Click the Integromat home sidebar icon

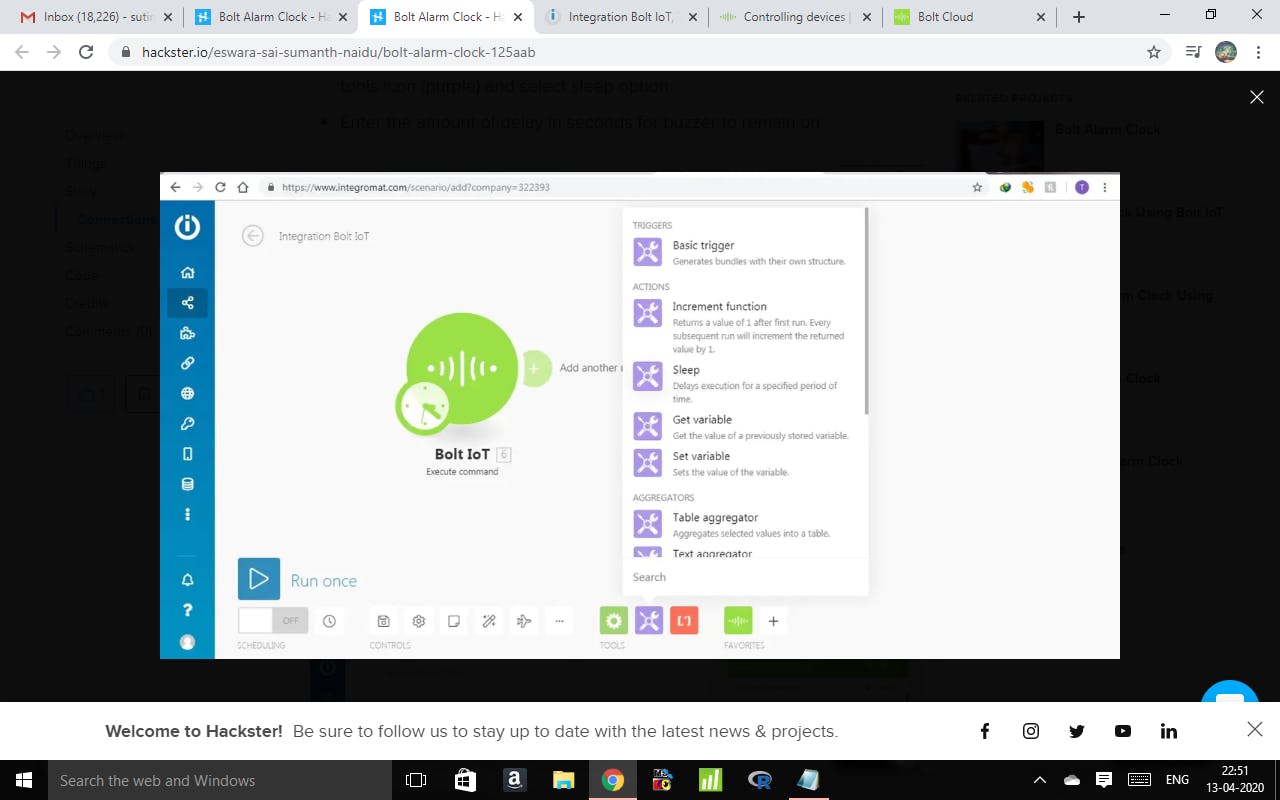187,273
